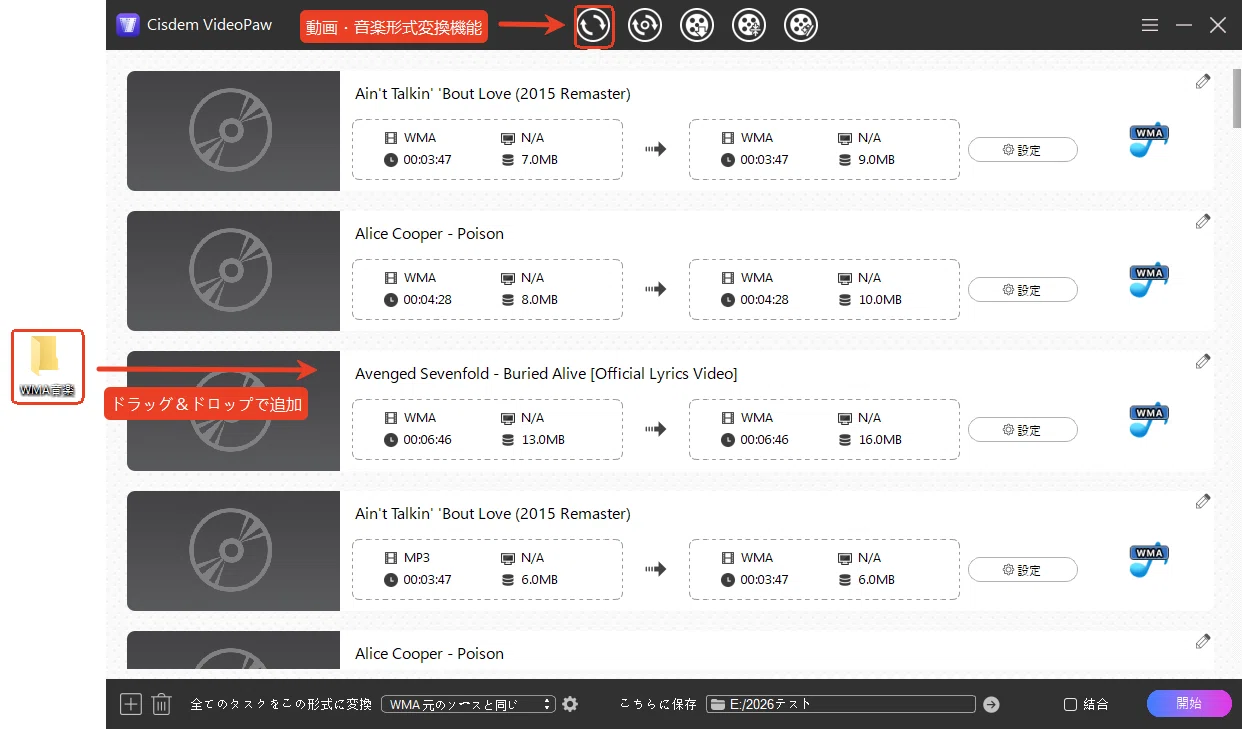
Task: Click pencil icon of 7.0MB Ain't Talkin' row
Action: pyautogui.click(x=1203, y=82)
